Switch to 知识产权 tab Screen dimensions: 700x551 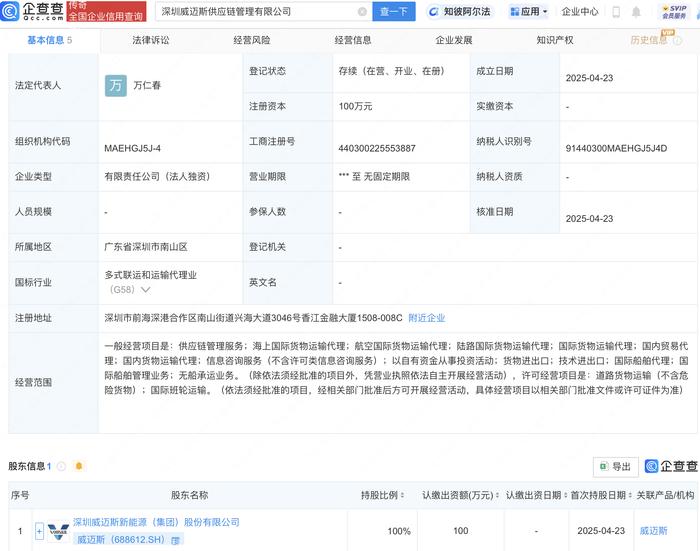point(555,40)
